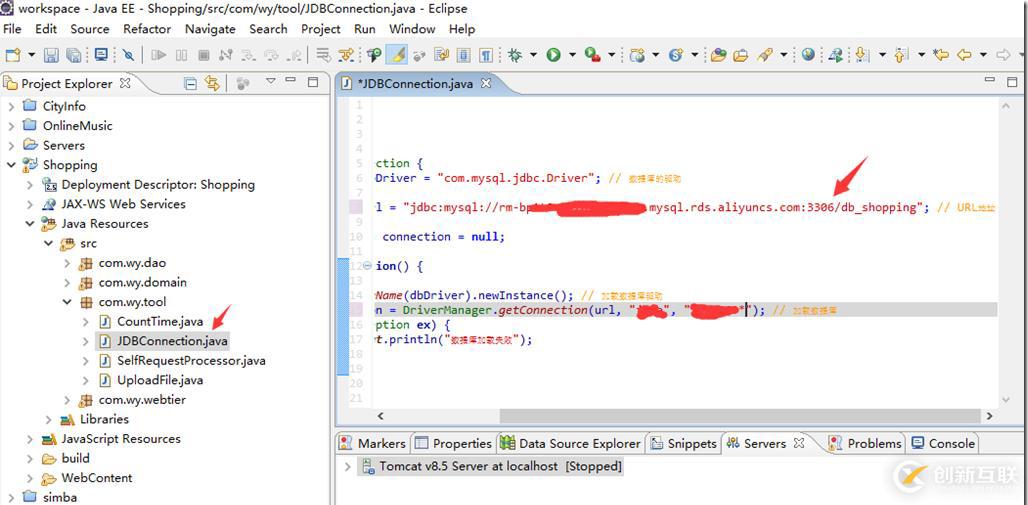Collapse All in Project Explorer
The width and height of the screenshot is (1028, 505).
tap(190, 84)
